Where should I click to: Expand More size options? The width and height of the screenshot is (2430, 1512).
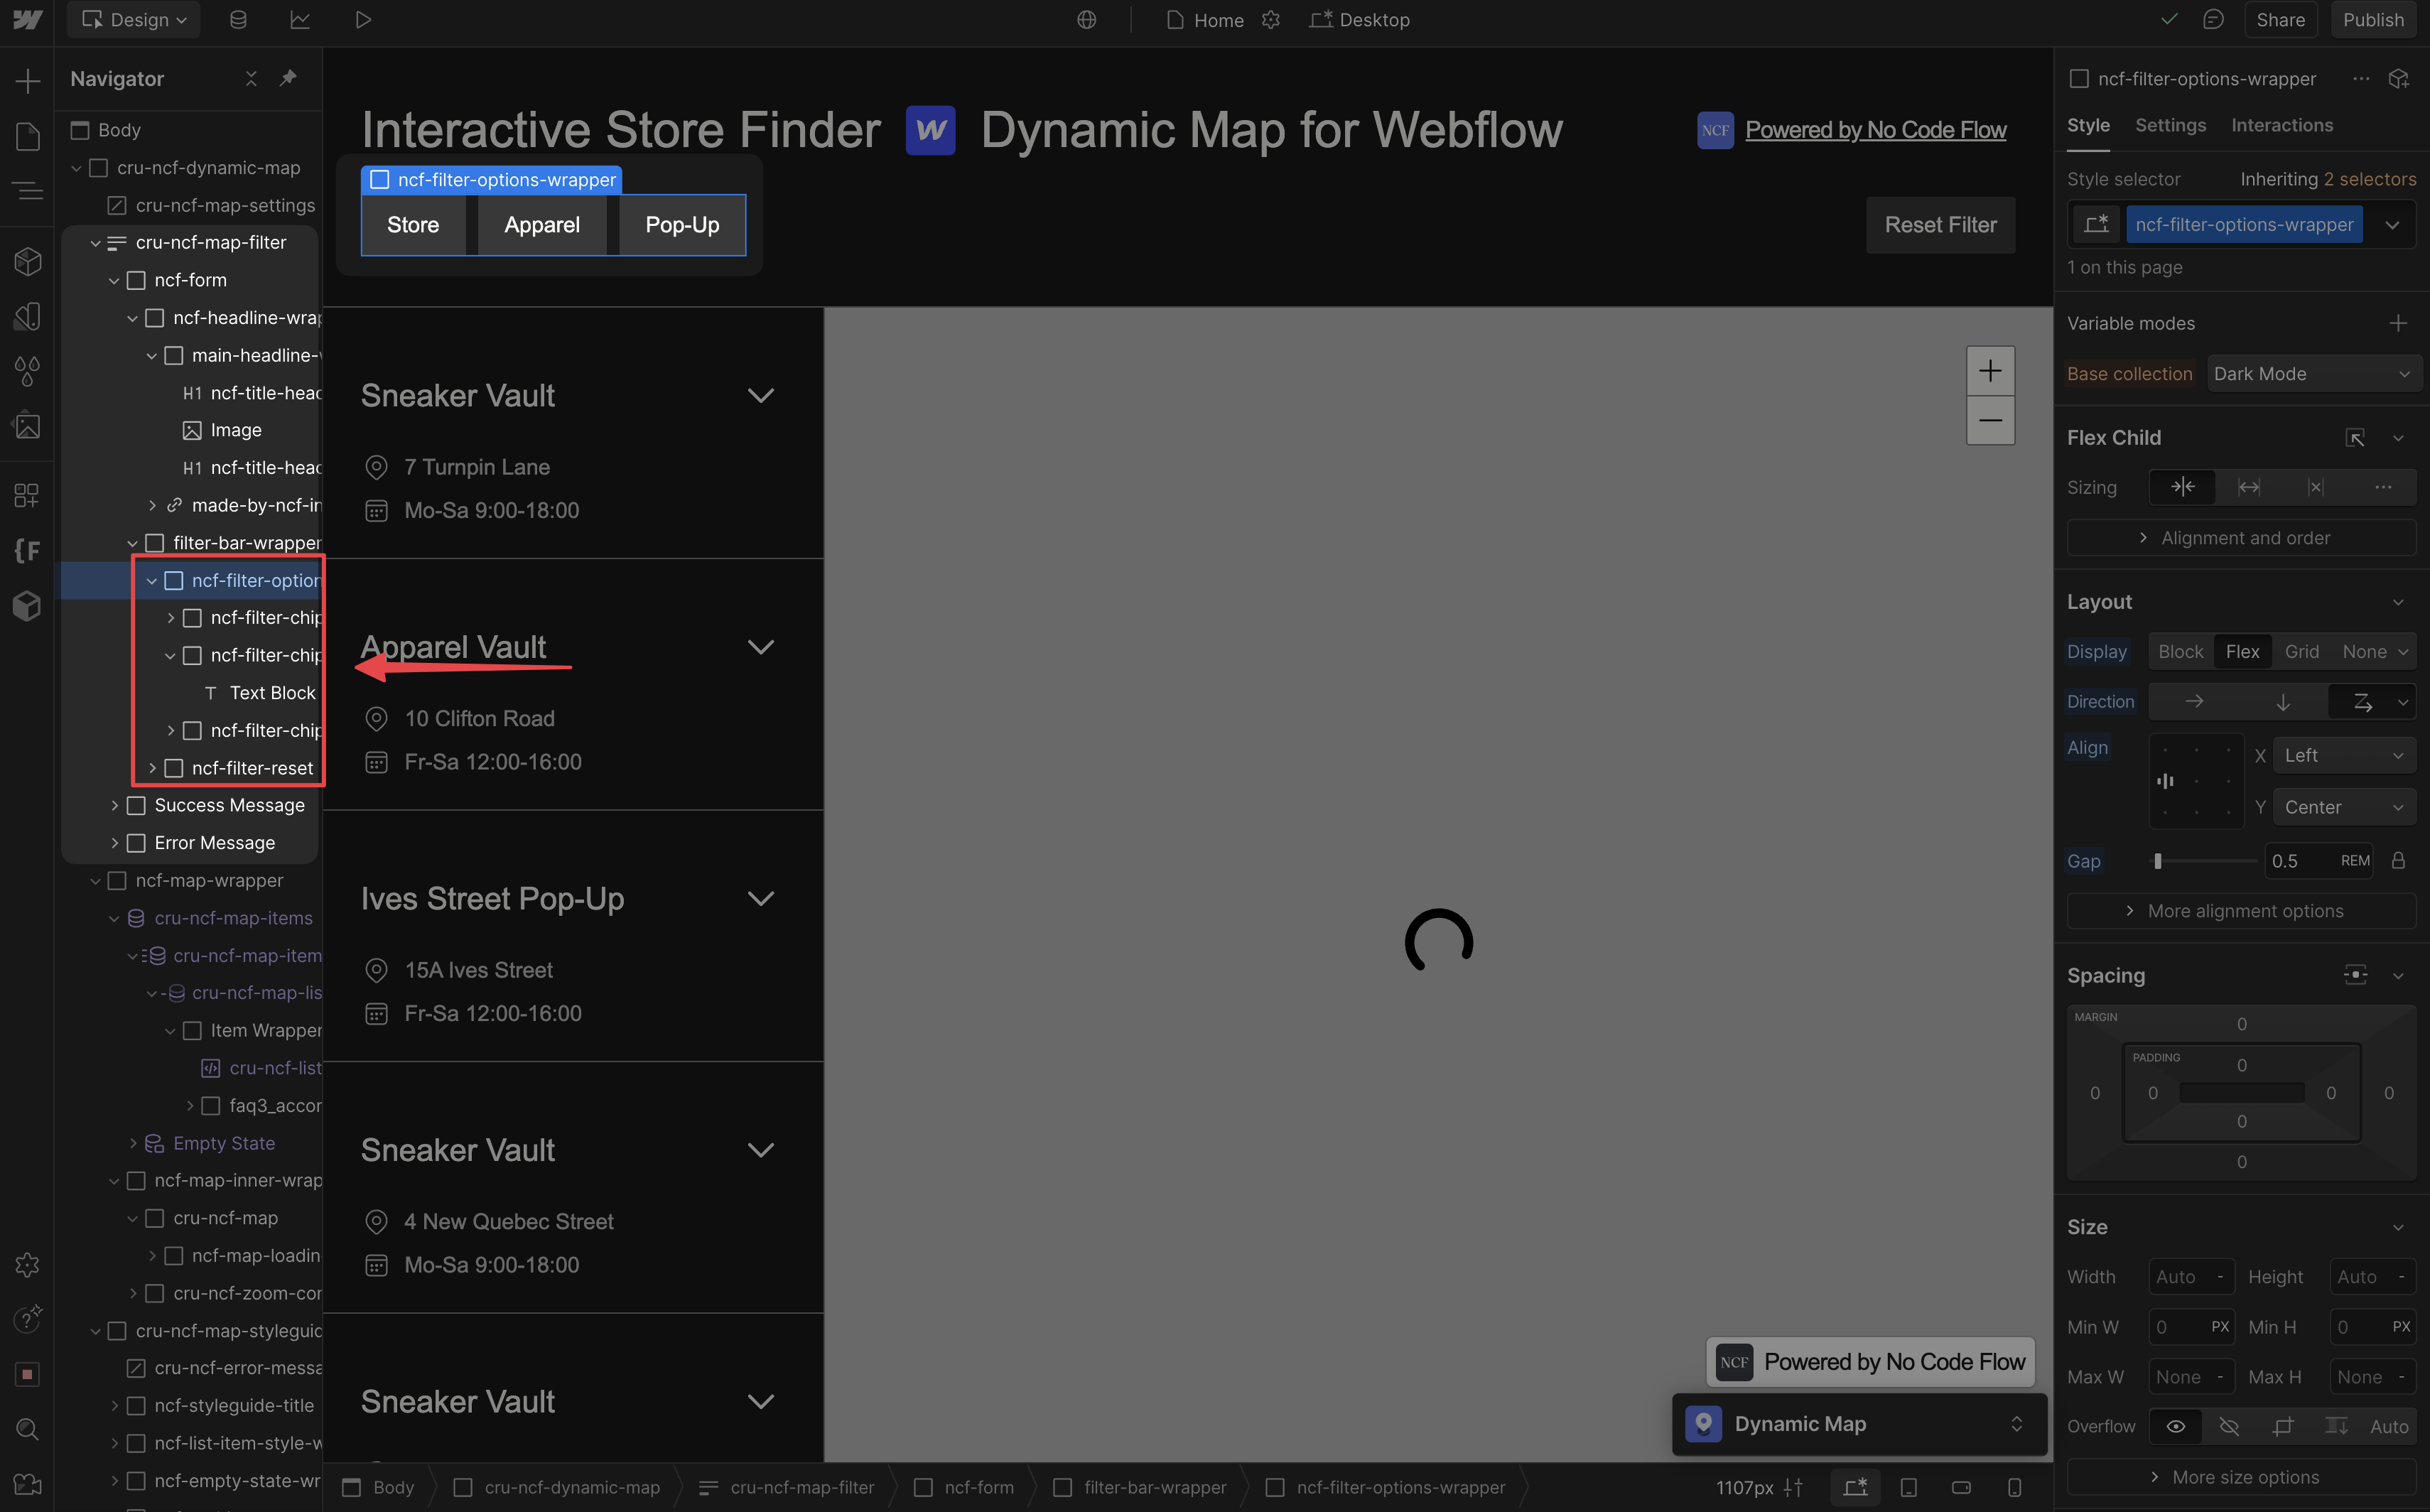pyautogui.click(x=2242, y=1478)
